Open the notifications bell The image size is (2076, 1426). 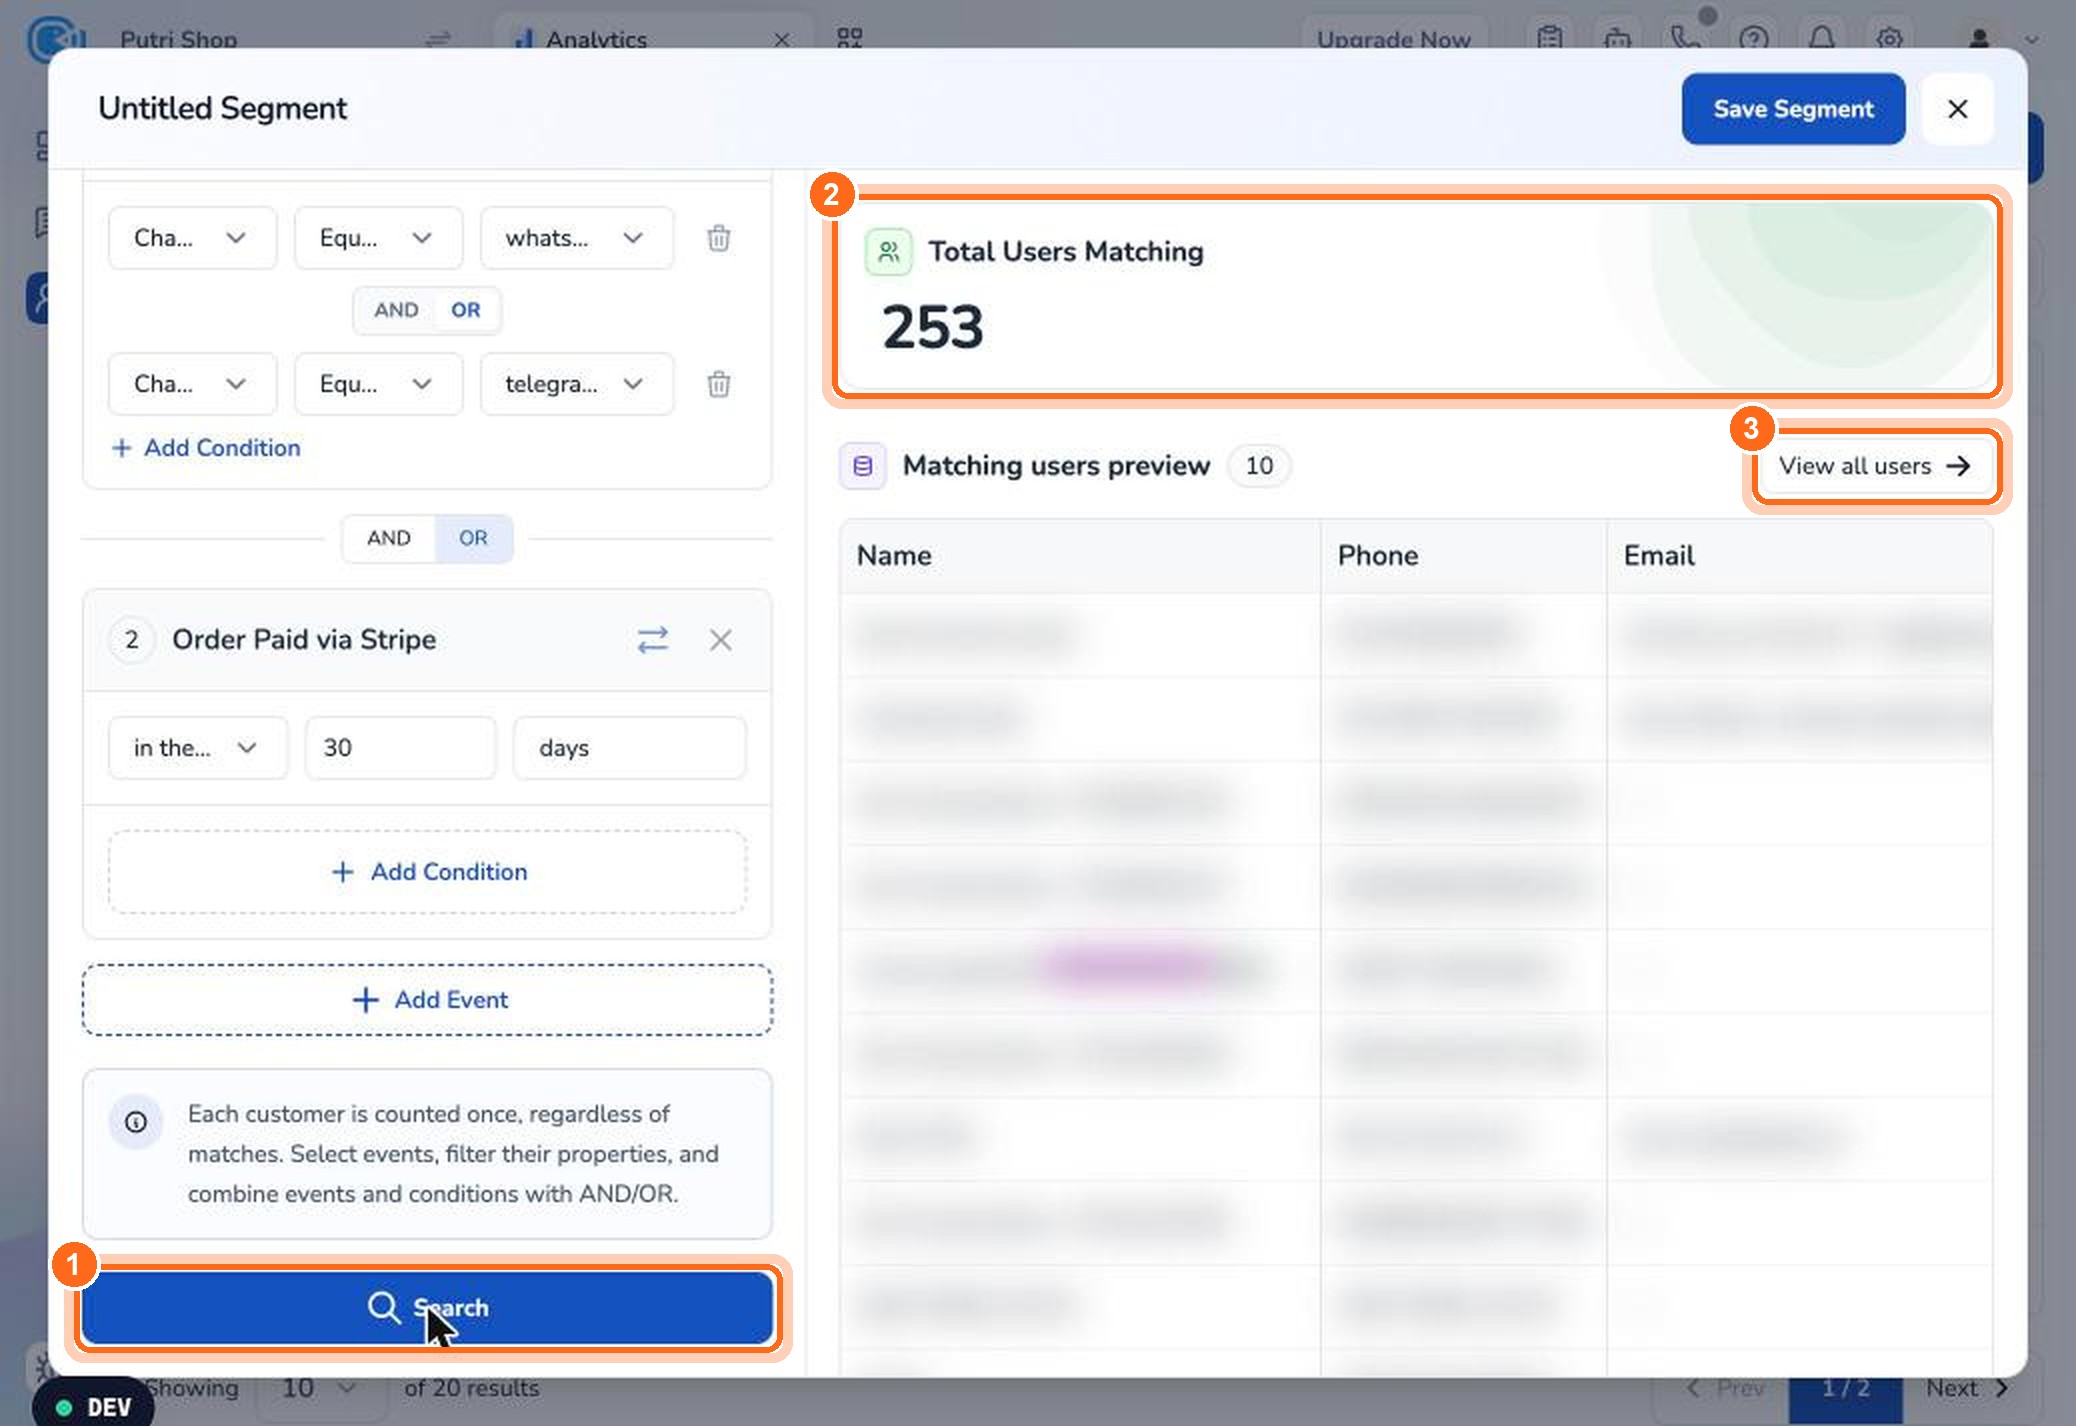click(1821, 39)
